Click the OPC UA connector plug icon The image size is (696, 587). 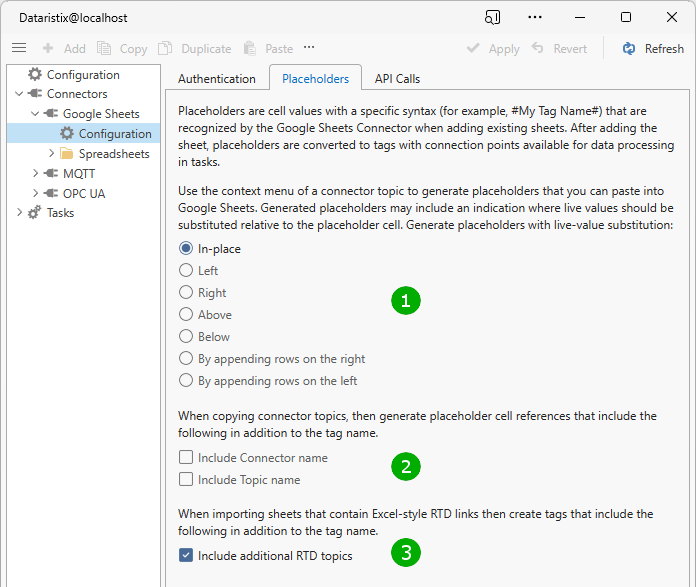click(51, 193)
